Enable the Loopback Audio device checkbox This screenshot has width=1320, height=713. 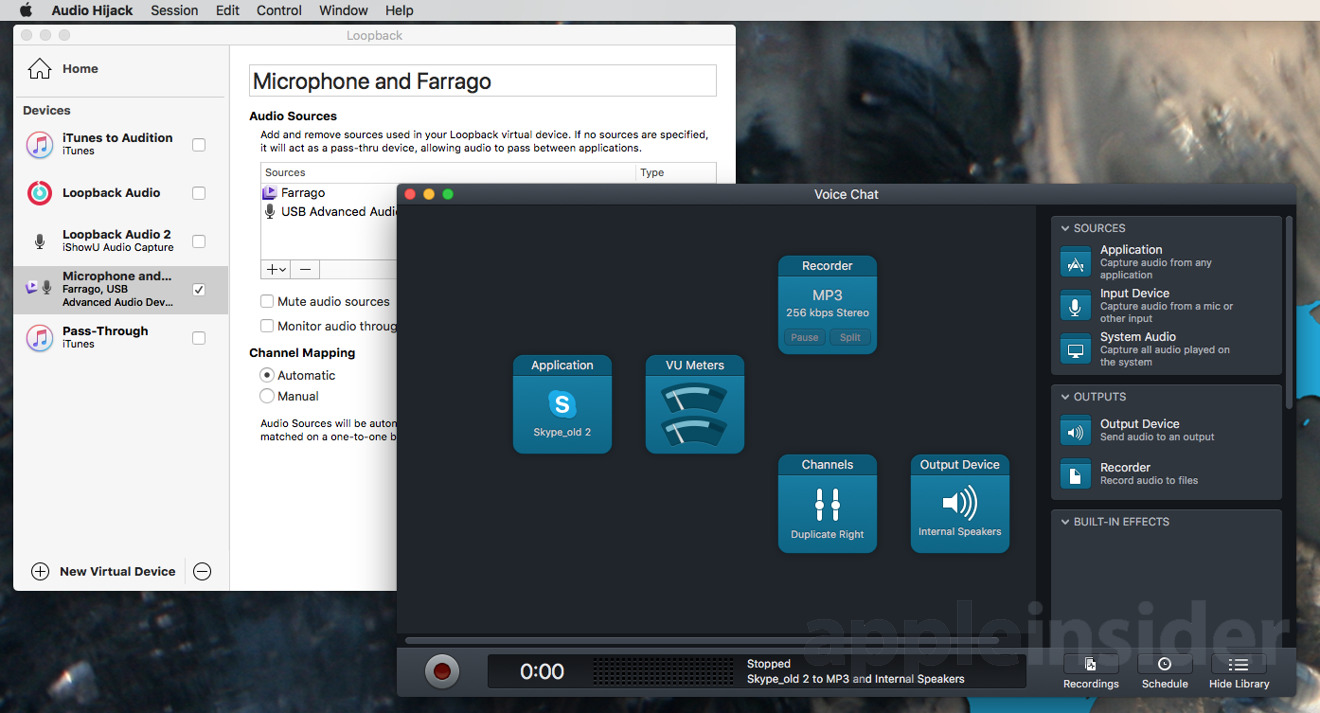point(199,193)
